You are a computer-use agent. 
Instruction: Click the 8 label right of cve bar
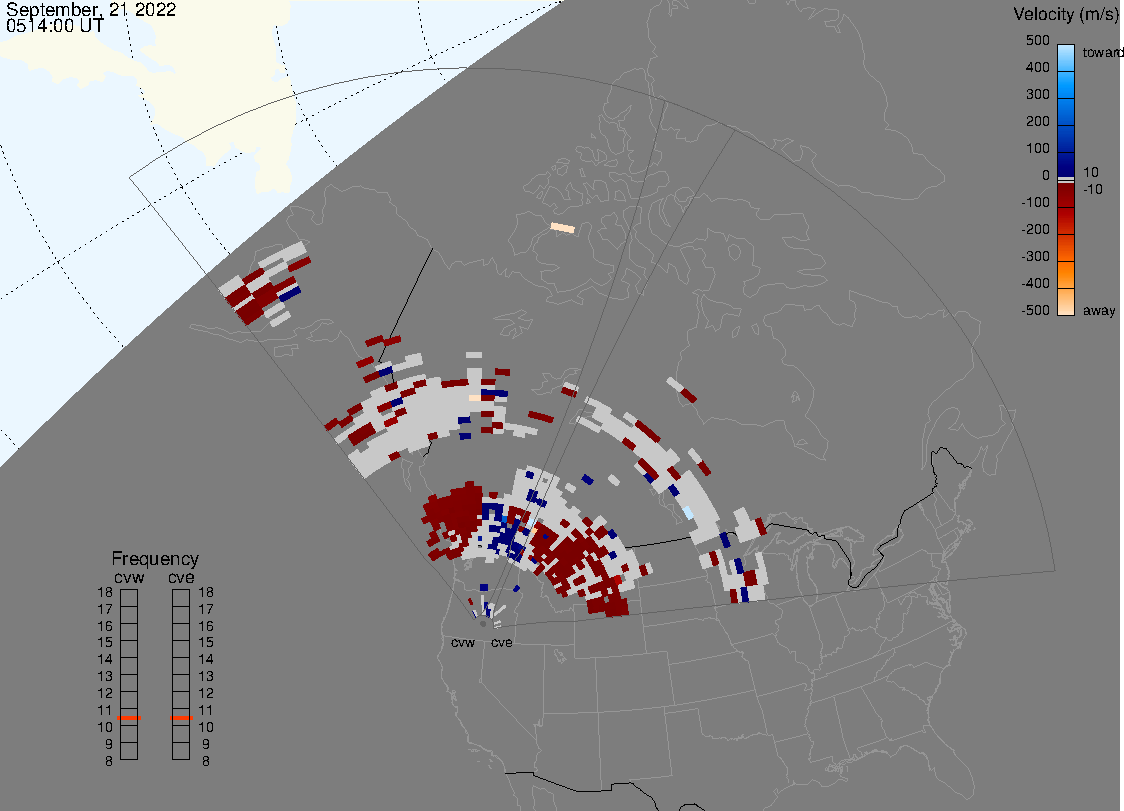pyautogui.click(x=206, y=762)
